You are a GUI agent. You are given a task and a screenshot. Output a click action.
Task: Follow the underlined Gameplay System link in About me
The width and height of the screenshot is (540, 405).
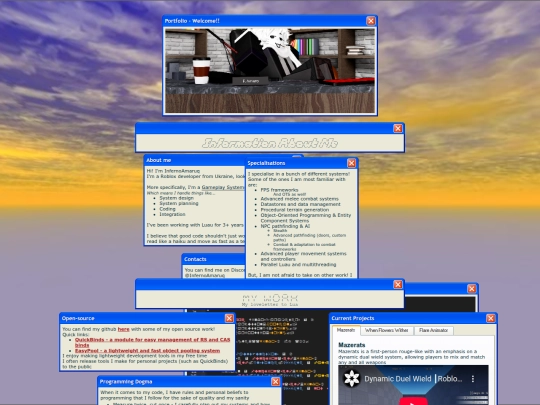click(x=223, y=187)
